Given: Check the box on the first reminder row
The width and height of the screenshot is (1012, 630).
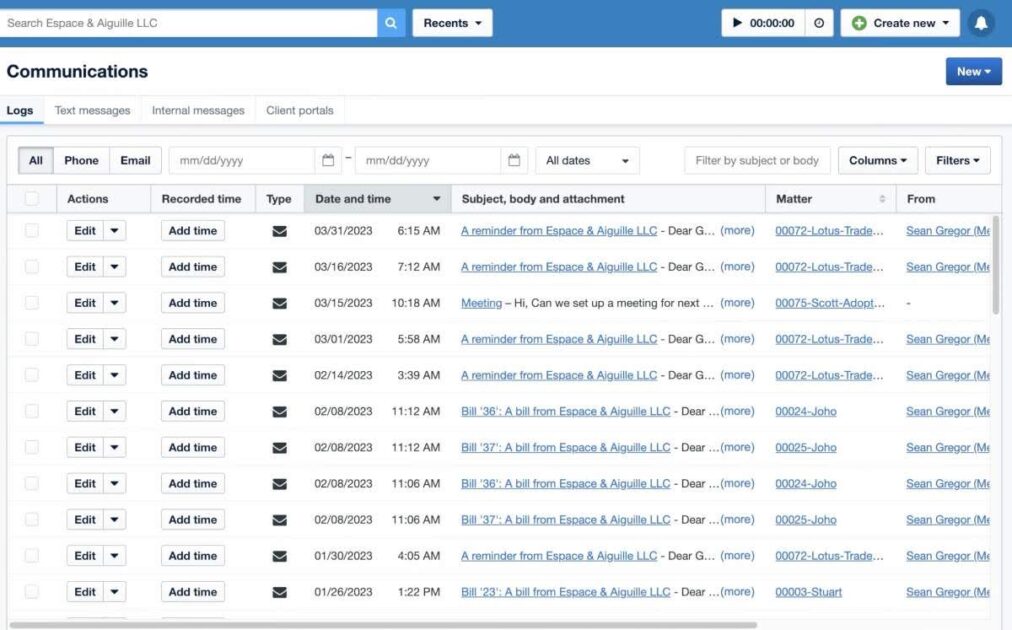Looking at the screenshot, I should 31,230.
